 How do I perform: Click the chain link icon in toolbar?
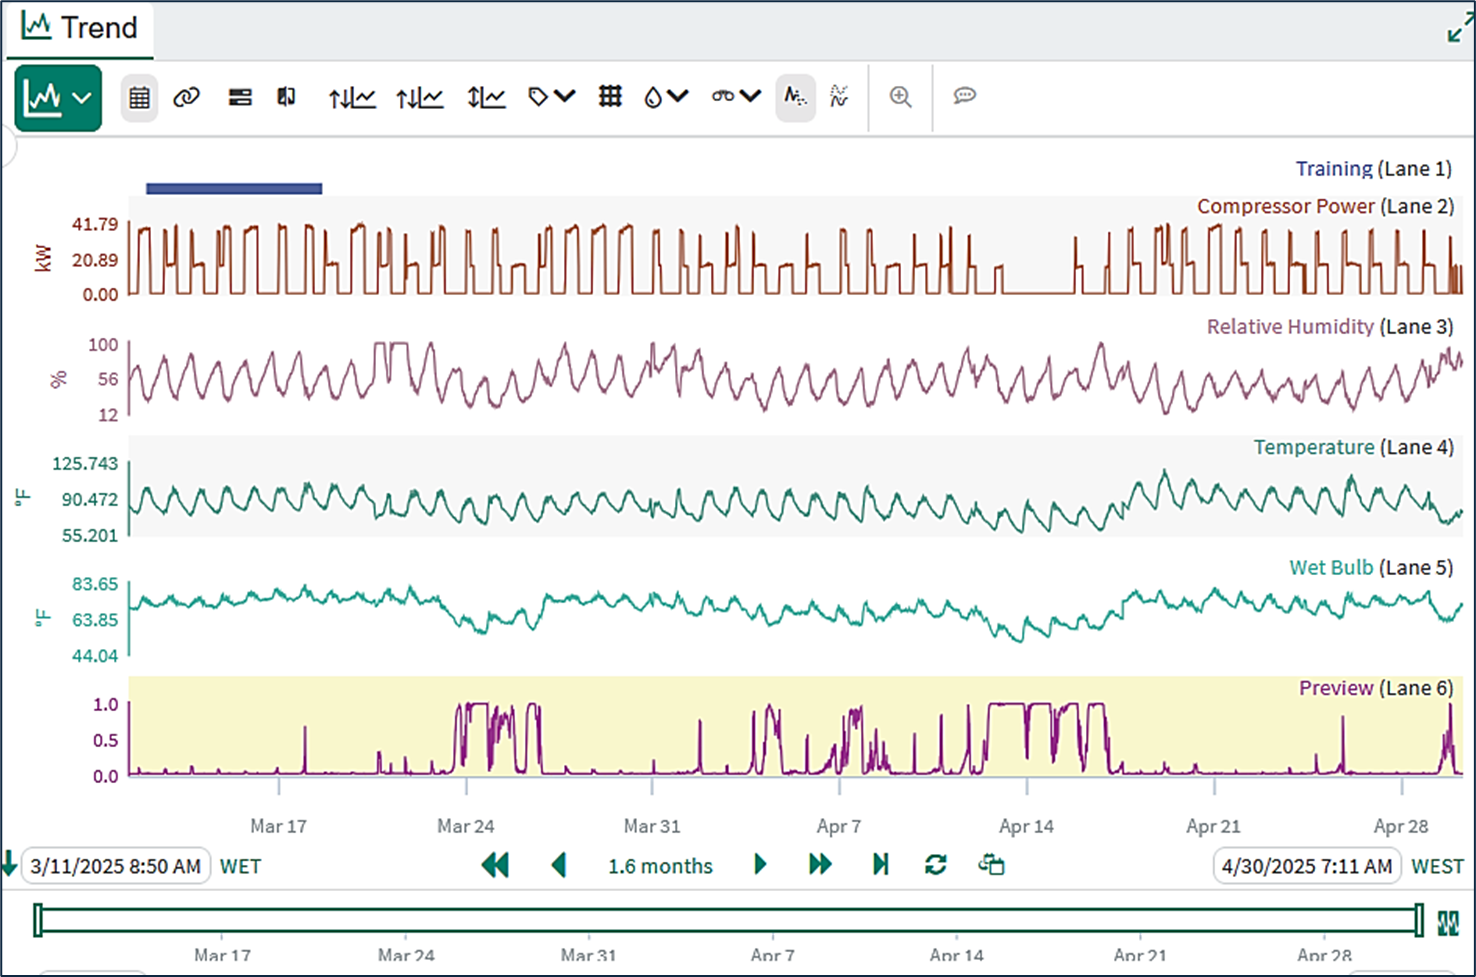pos(187,97)
